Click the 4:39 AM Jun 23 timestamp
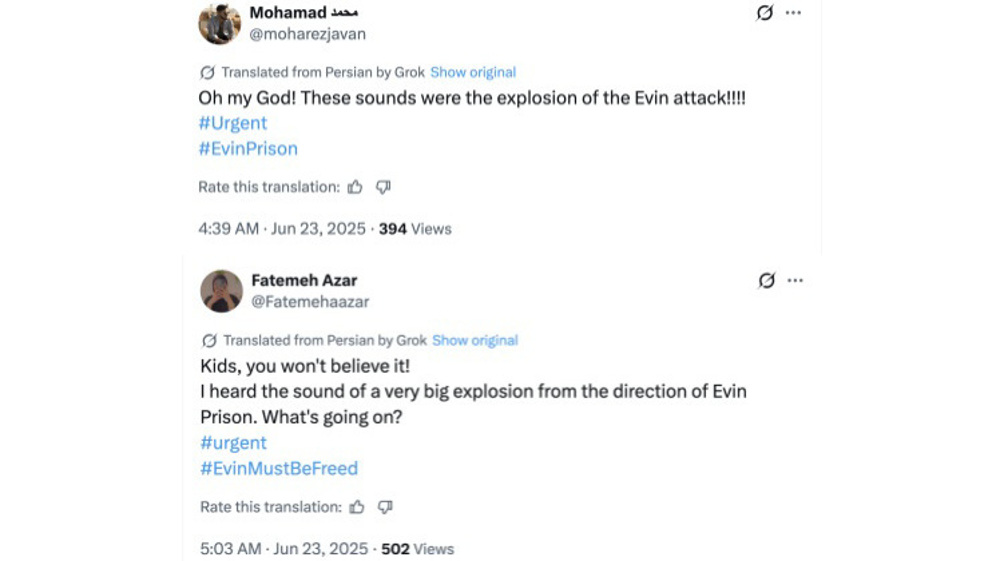 pos(283,229)
